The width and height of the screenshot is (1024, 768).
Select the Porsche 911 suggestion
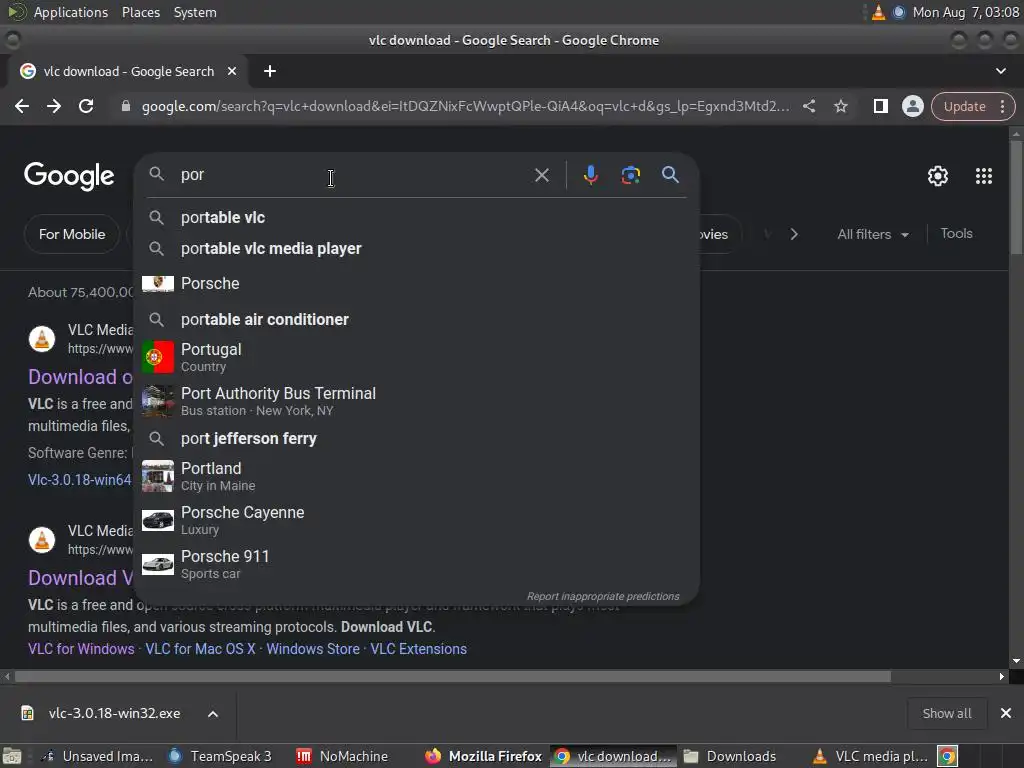coord(416,564)
